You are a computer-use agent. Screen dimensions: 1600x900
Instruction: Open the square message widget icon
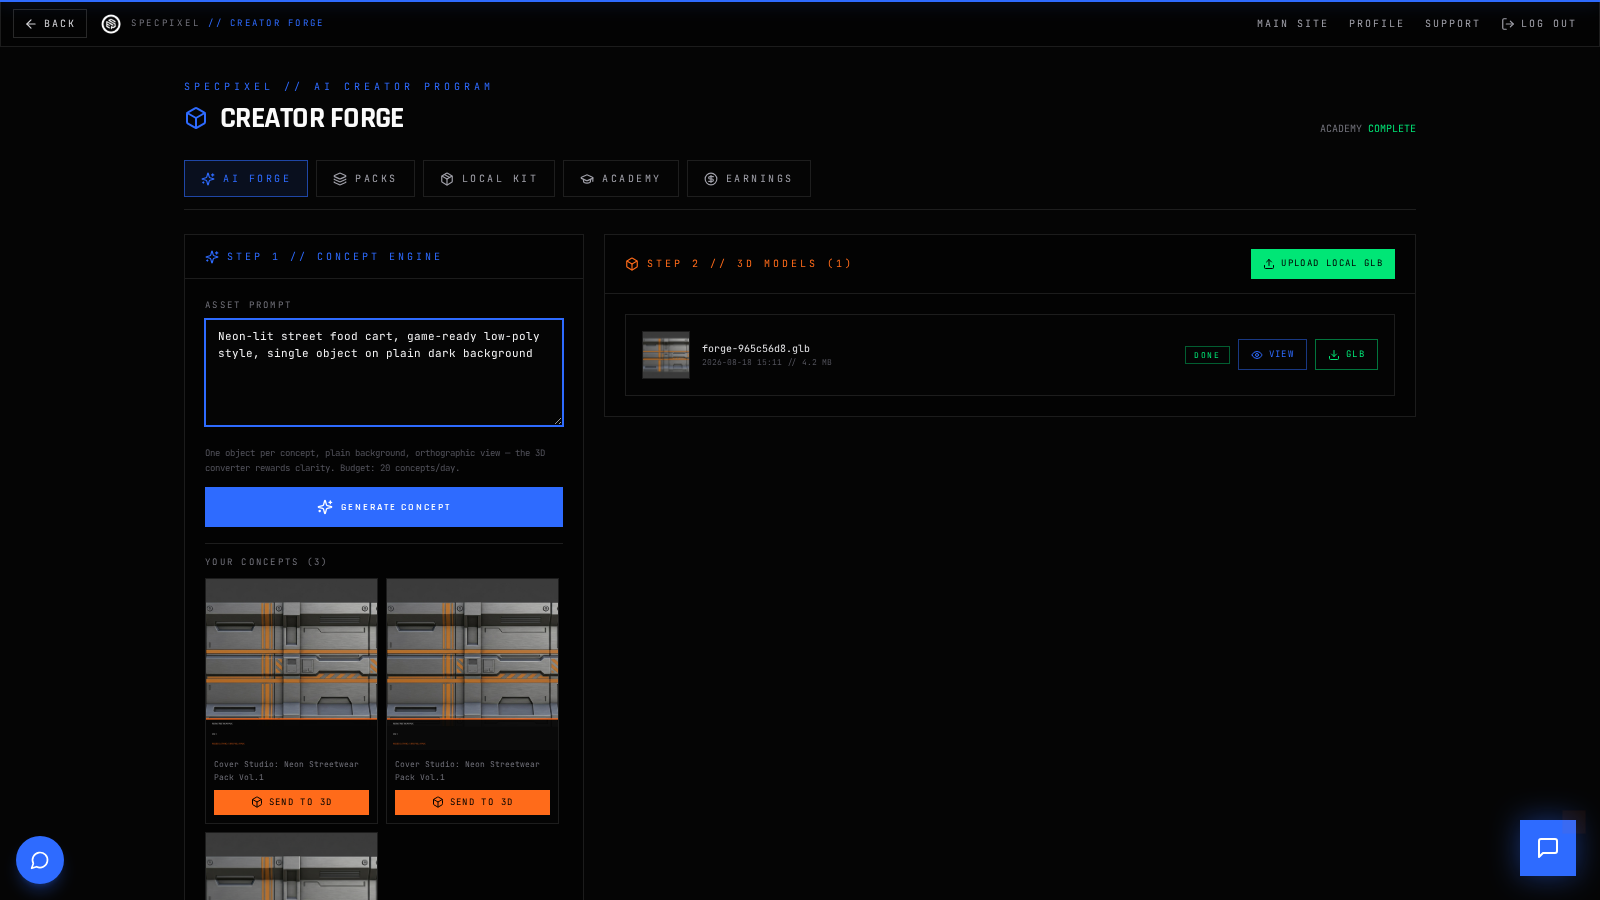[x=1548, y=848]
